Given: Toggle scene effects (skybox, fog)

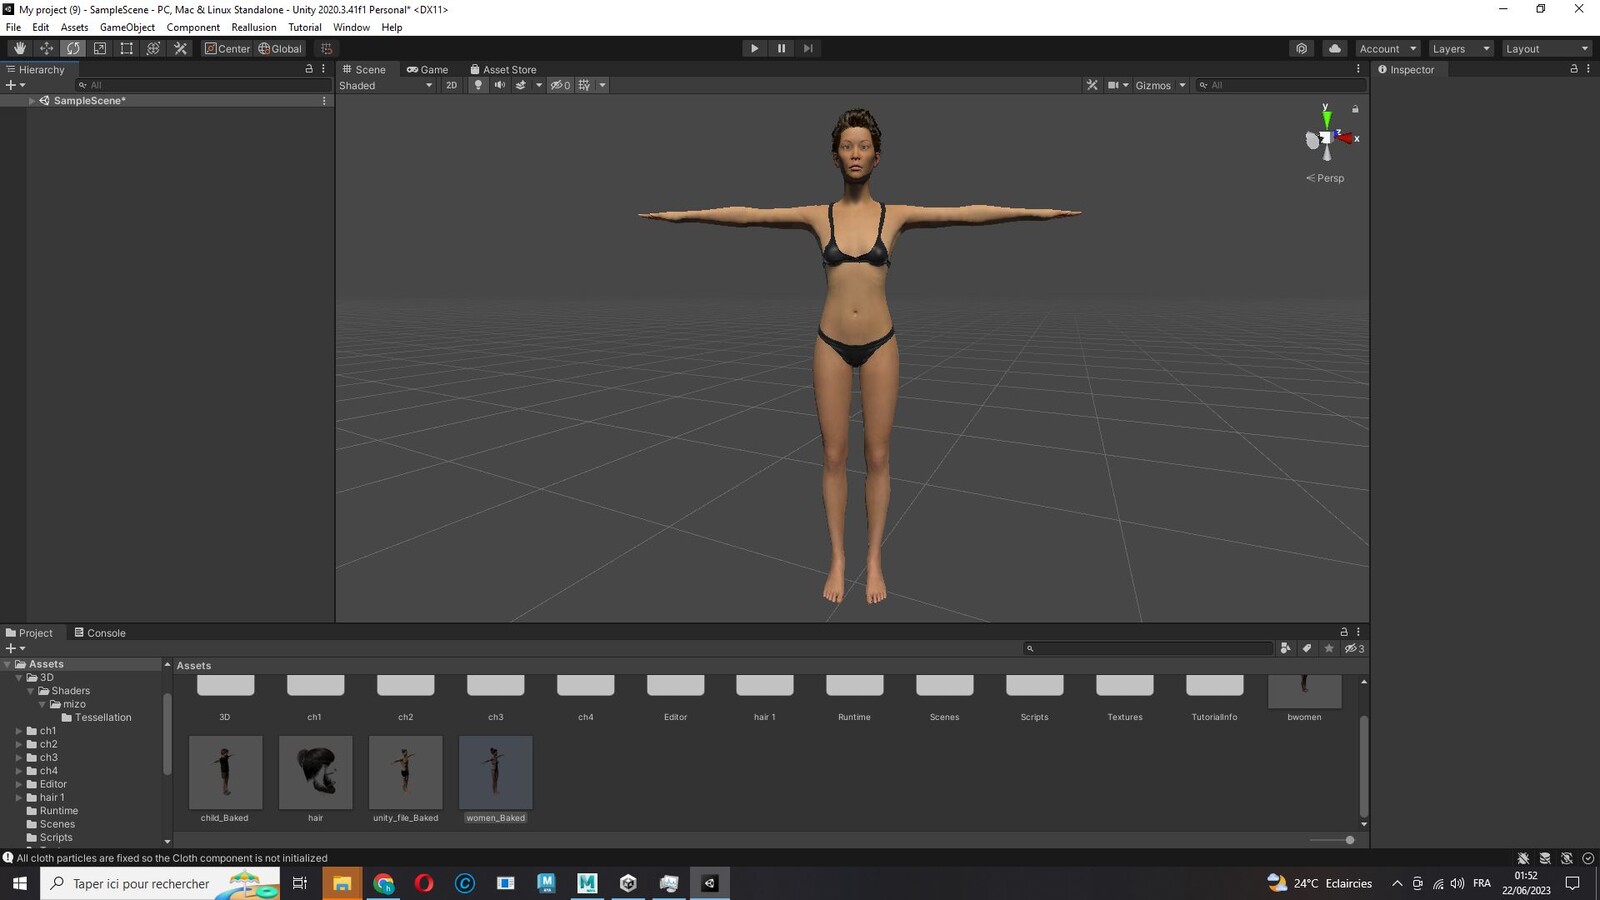Looking at the screenshot, I should [520, 85].
